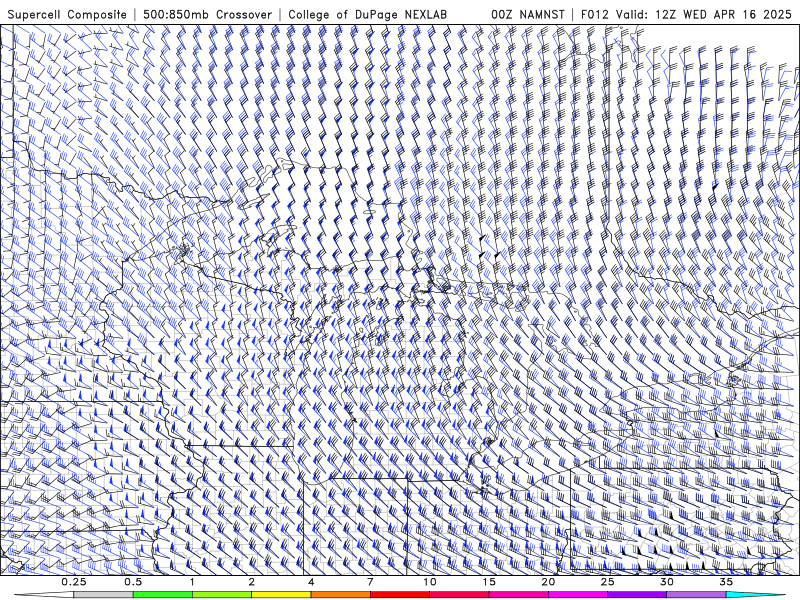
Task: Click the lime colorbar segment between 1 and 2
Action: coord(222,595)
